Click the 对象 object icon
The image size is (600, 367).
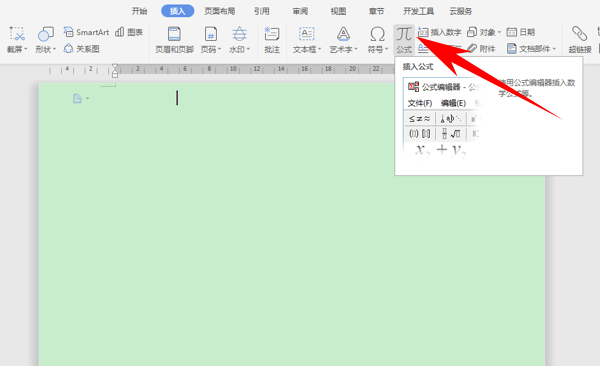coord(472,32)
